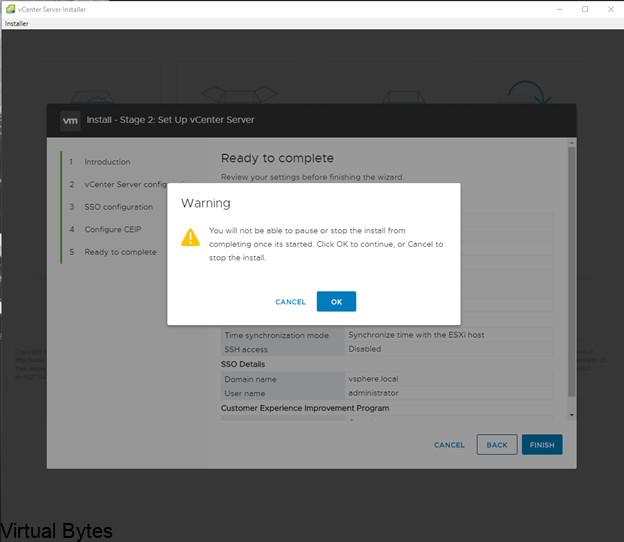
Task: Click the Upgrade open-box icon behind the wizard
Action: [x=240, y=95]
